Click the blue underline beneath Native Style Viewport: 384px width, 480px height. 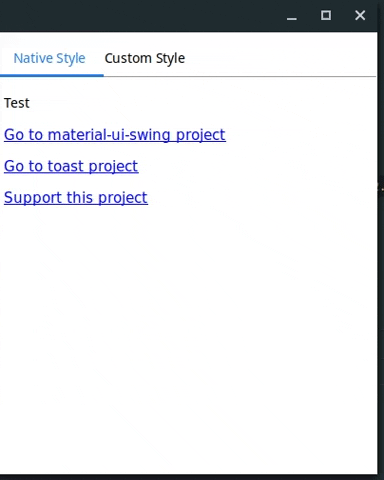point(52,75)
